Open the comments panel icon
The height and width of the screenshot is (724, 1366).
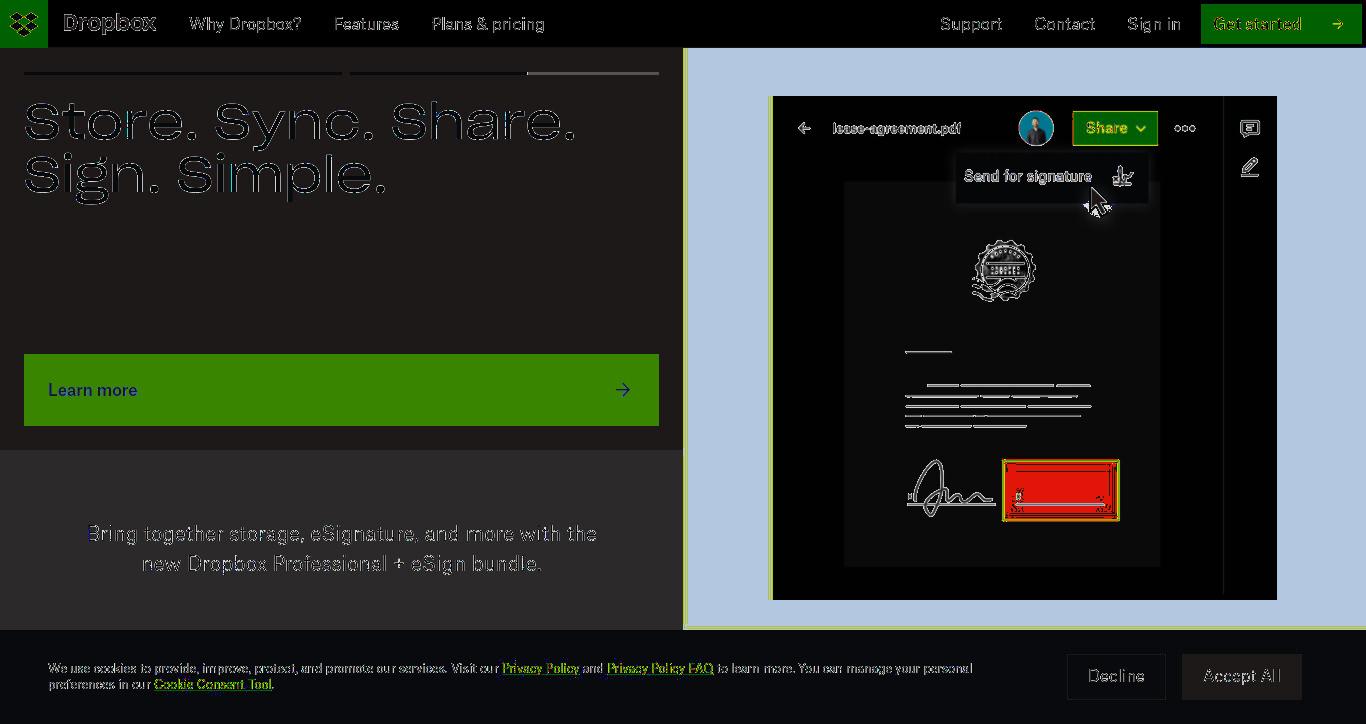[1250, 128]
